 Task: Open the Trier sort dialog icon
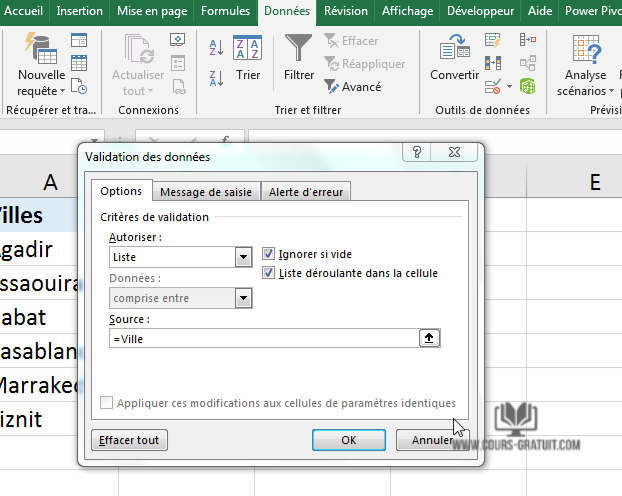point(248,48)
